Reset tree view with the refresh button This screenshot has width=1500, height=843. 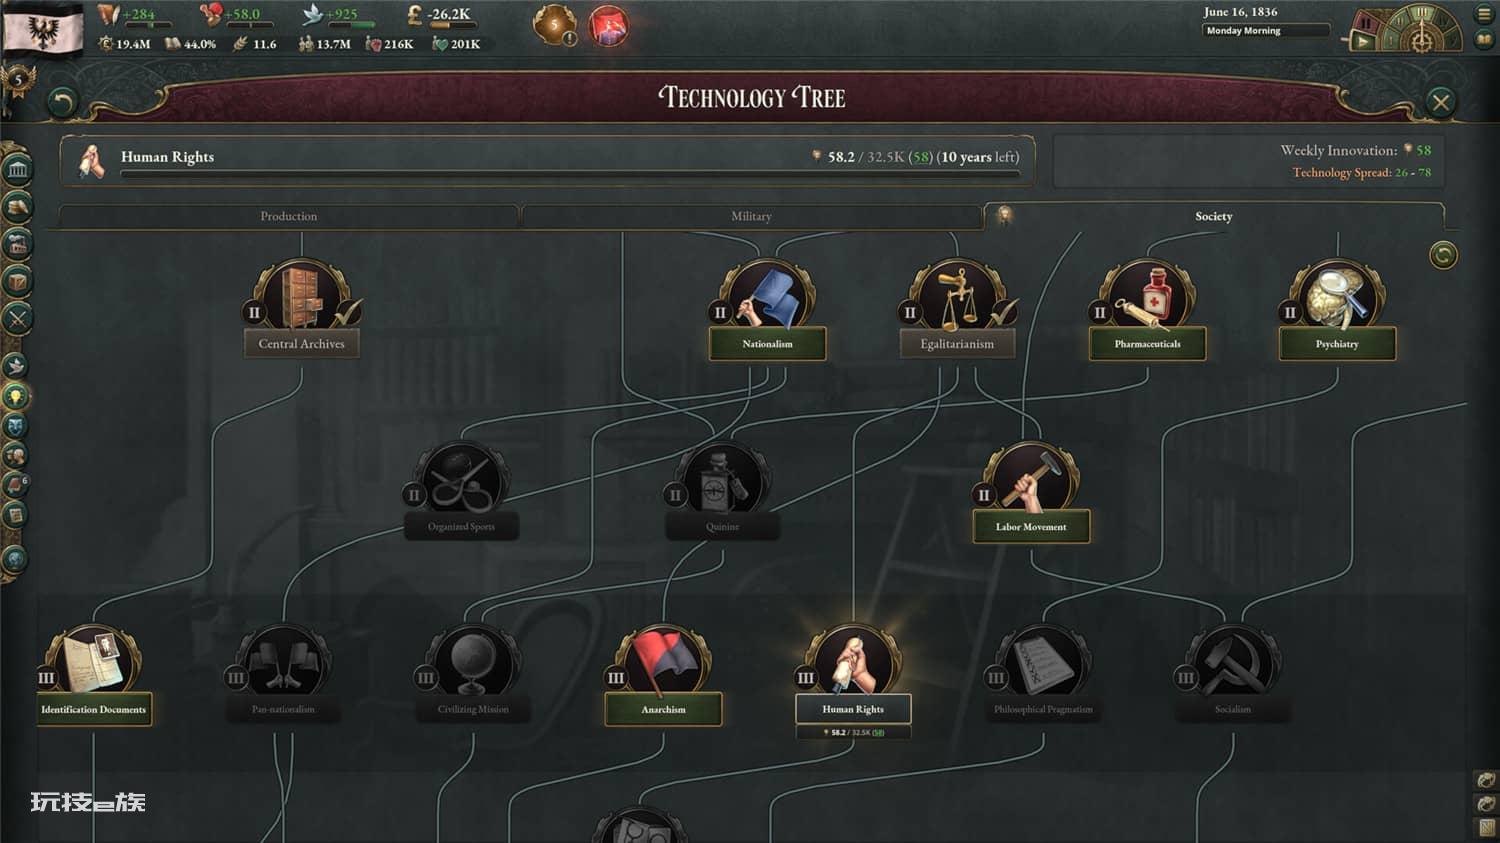(1443, 255)
